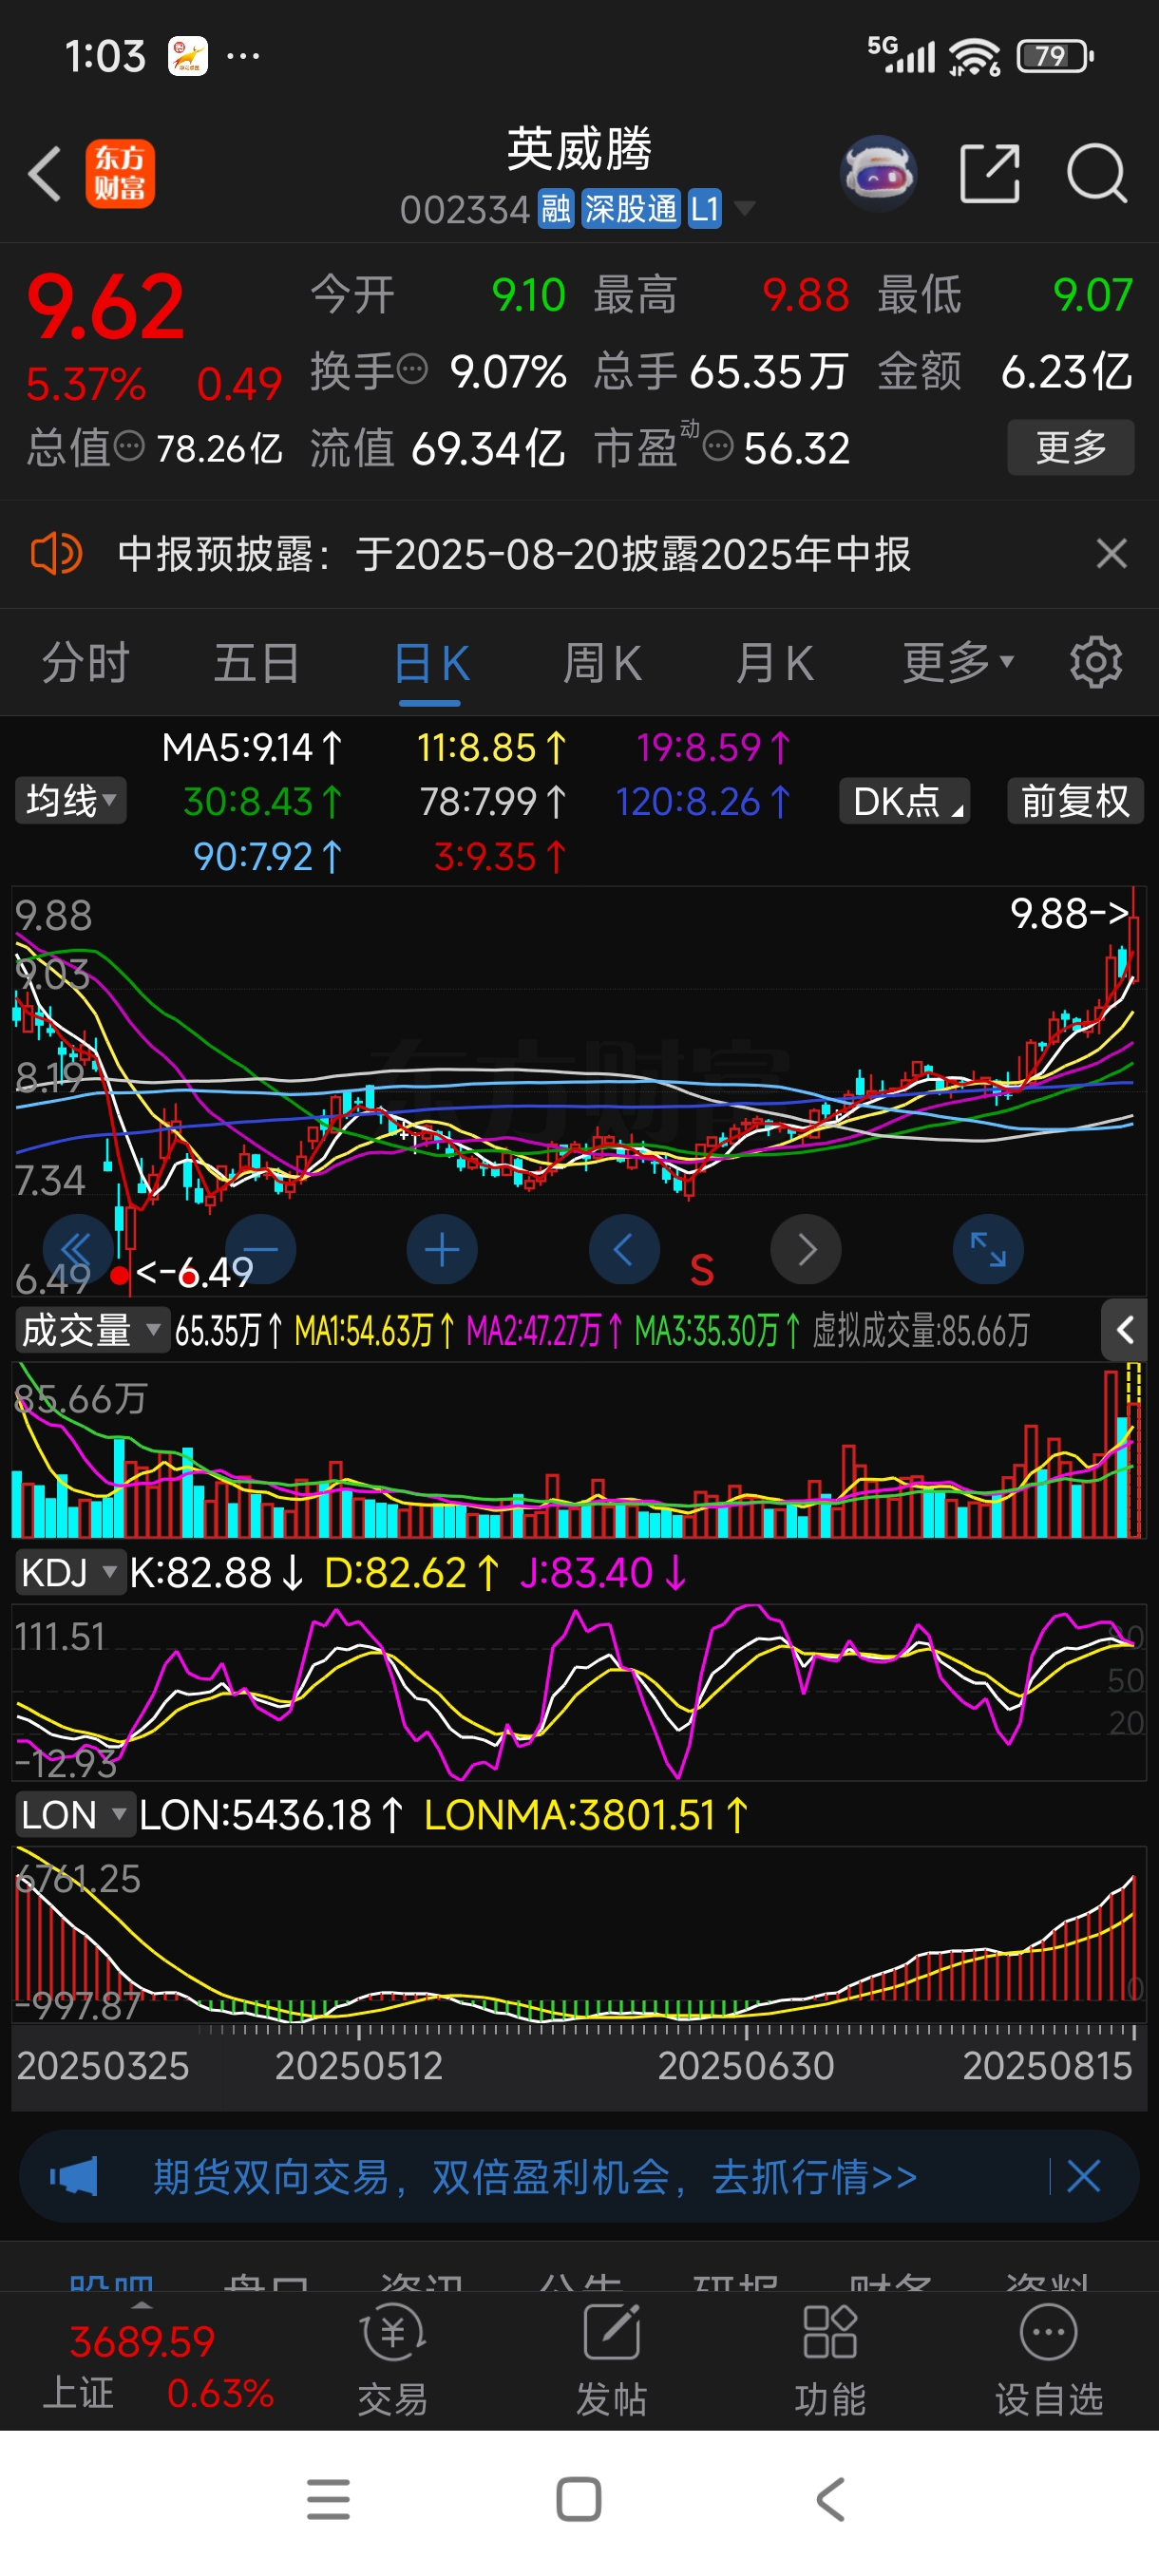Collapse side panel with white chevron button
1159x2576 pixels.
1124,1330
